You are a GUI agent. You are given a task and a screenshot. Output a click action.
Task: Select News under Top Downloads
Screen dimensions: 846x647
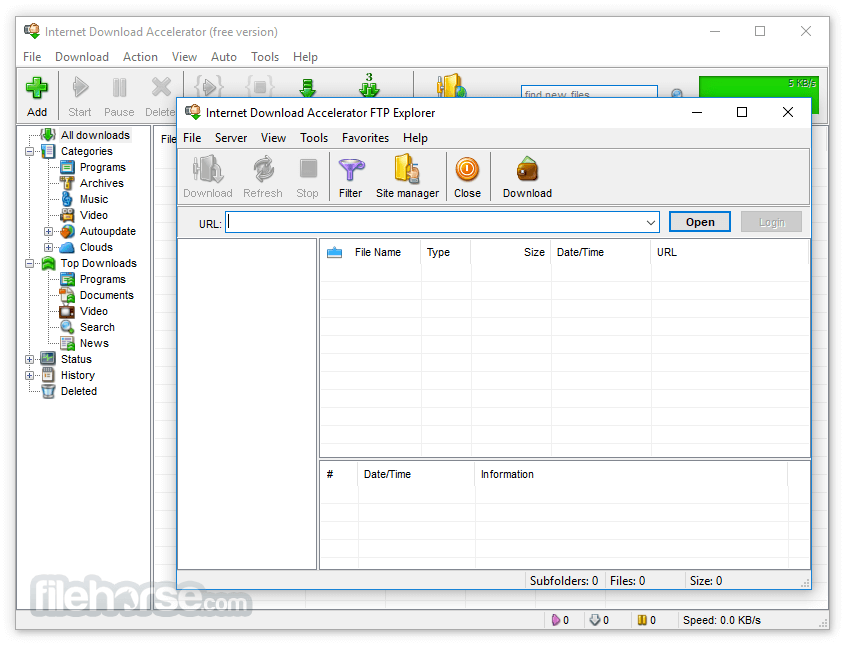point(94,343)
